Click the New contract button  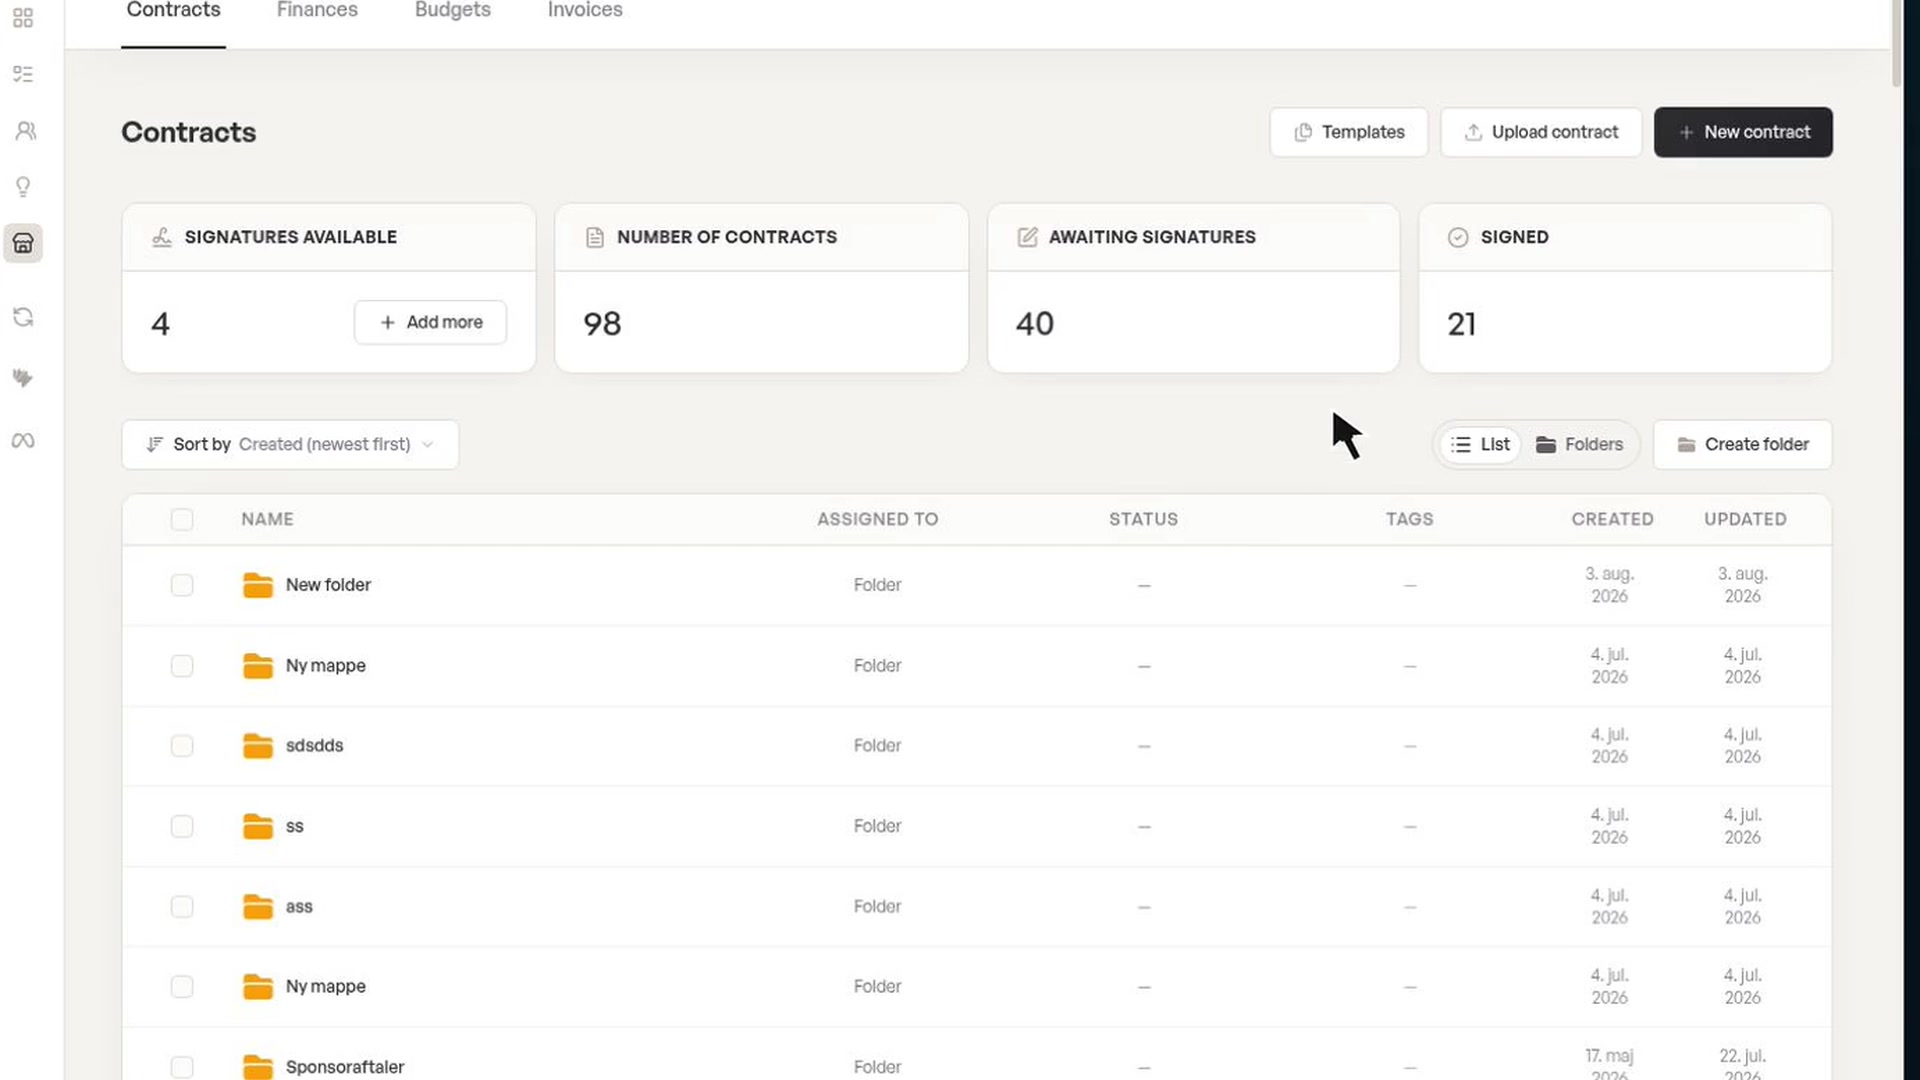tap(1743, 132)
